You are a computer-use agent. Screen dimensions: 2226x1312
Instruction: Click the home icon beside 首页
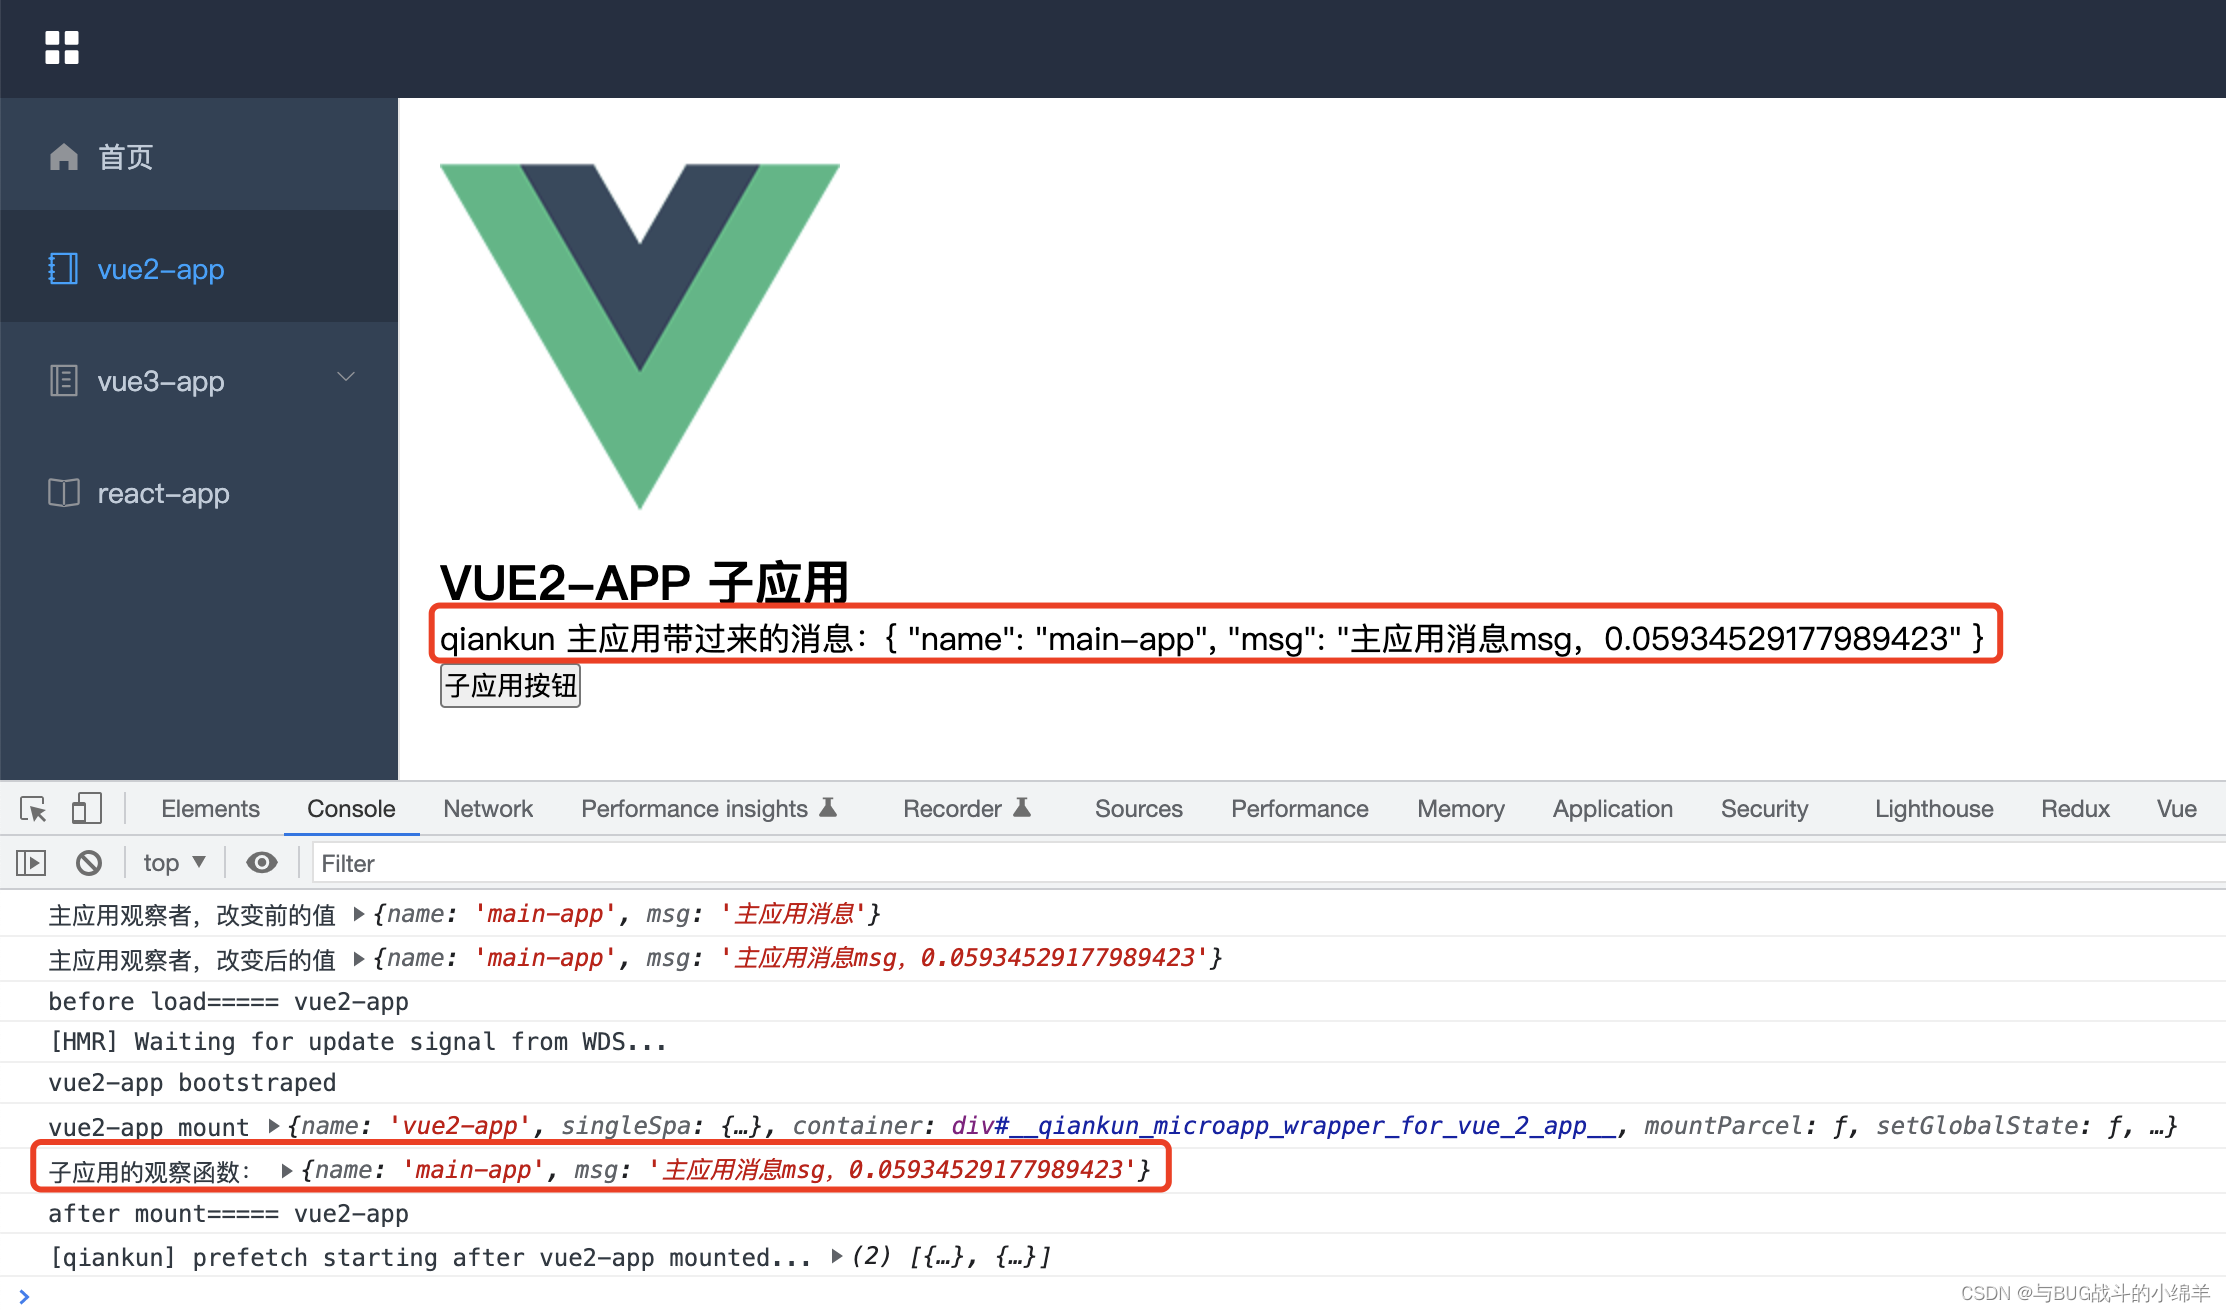[64, 157]
